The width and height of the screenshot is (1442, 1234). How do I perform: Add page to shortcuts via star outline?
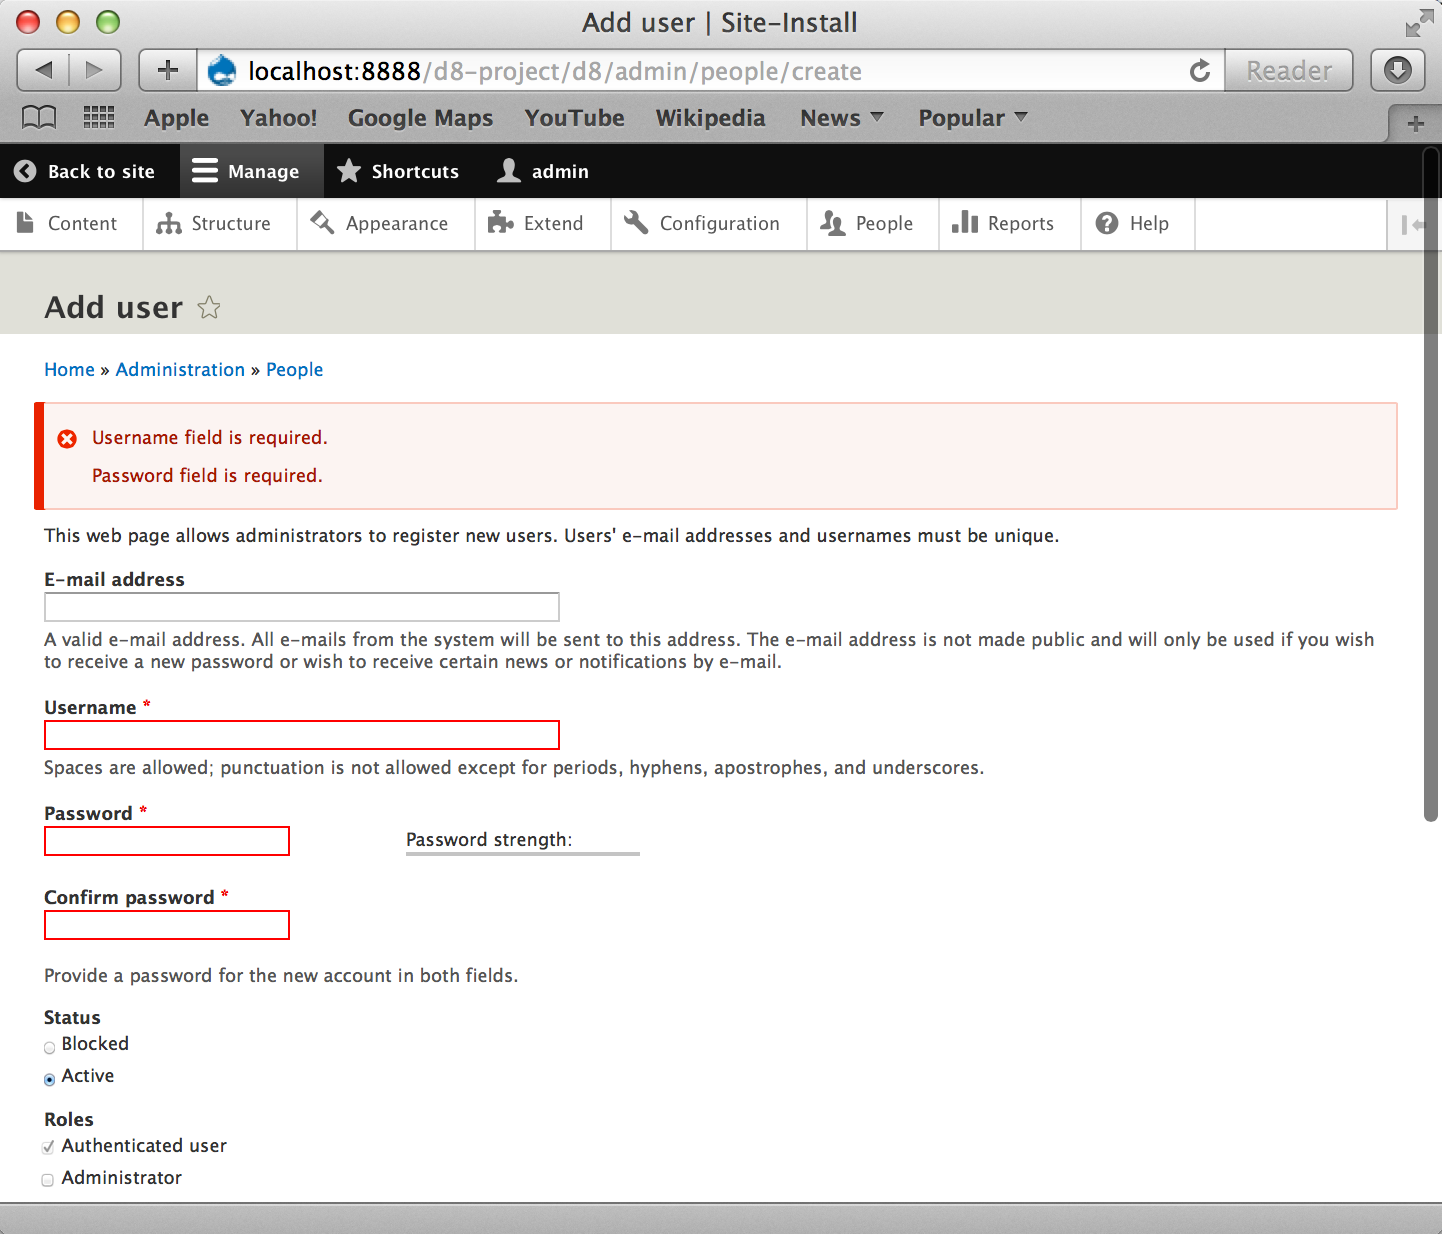[x=208, y=307]
